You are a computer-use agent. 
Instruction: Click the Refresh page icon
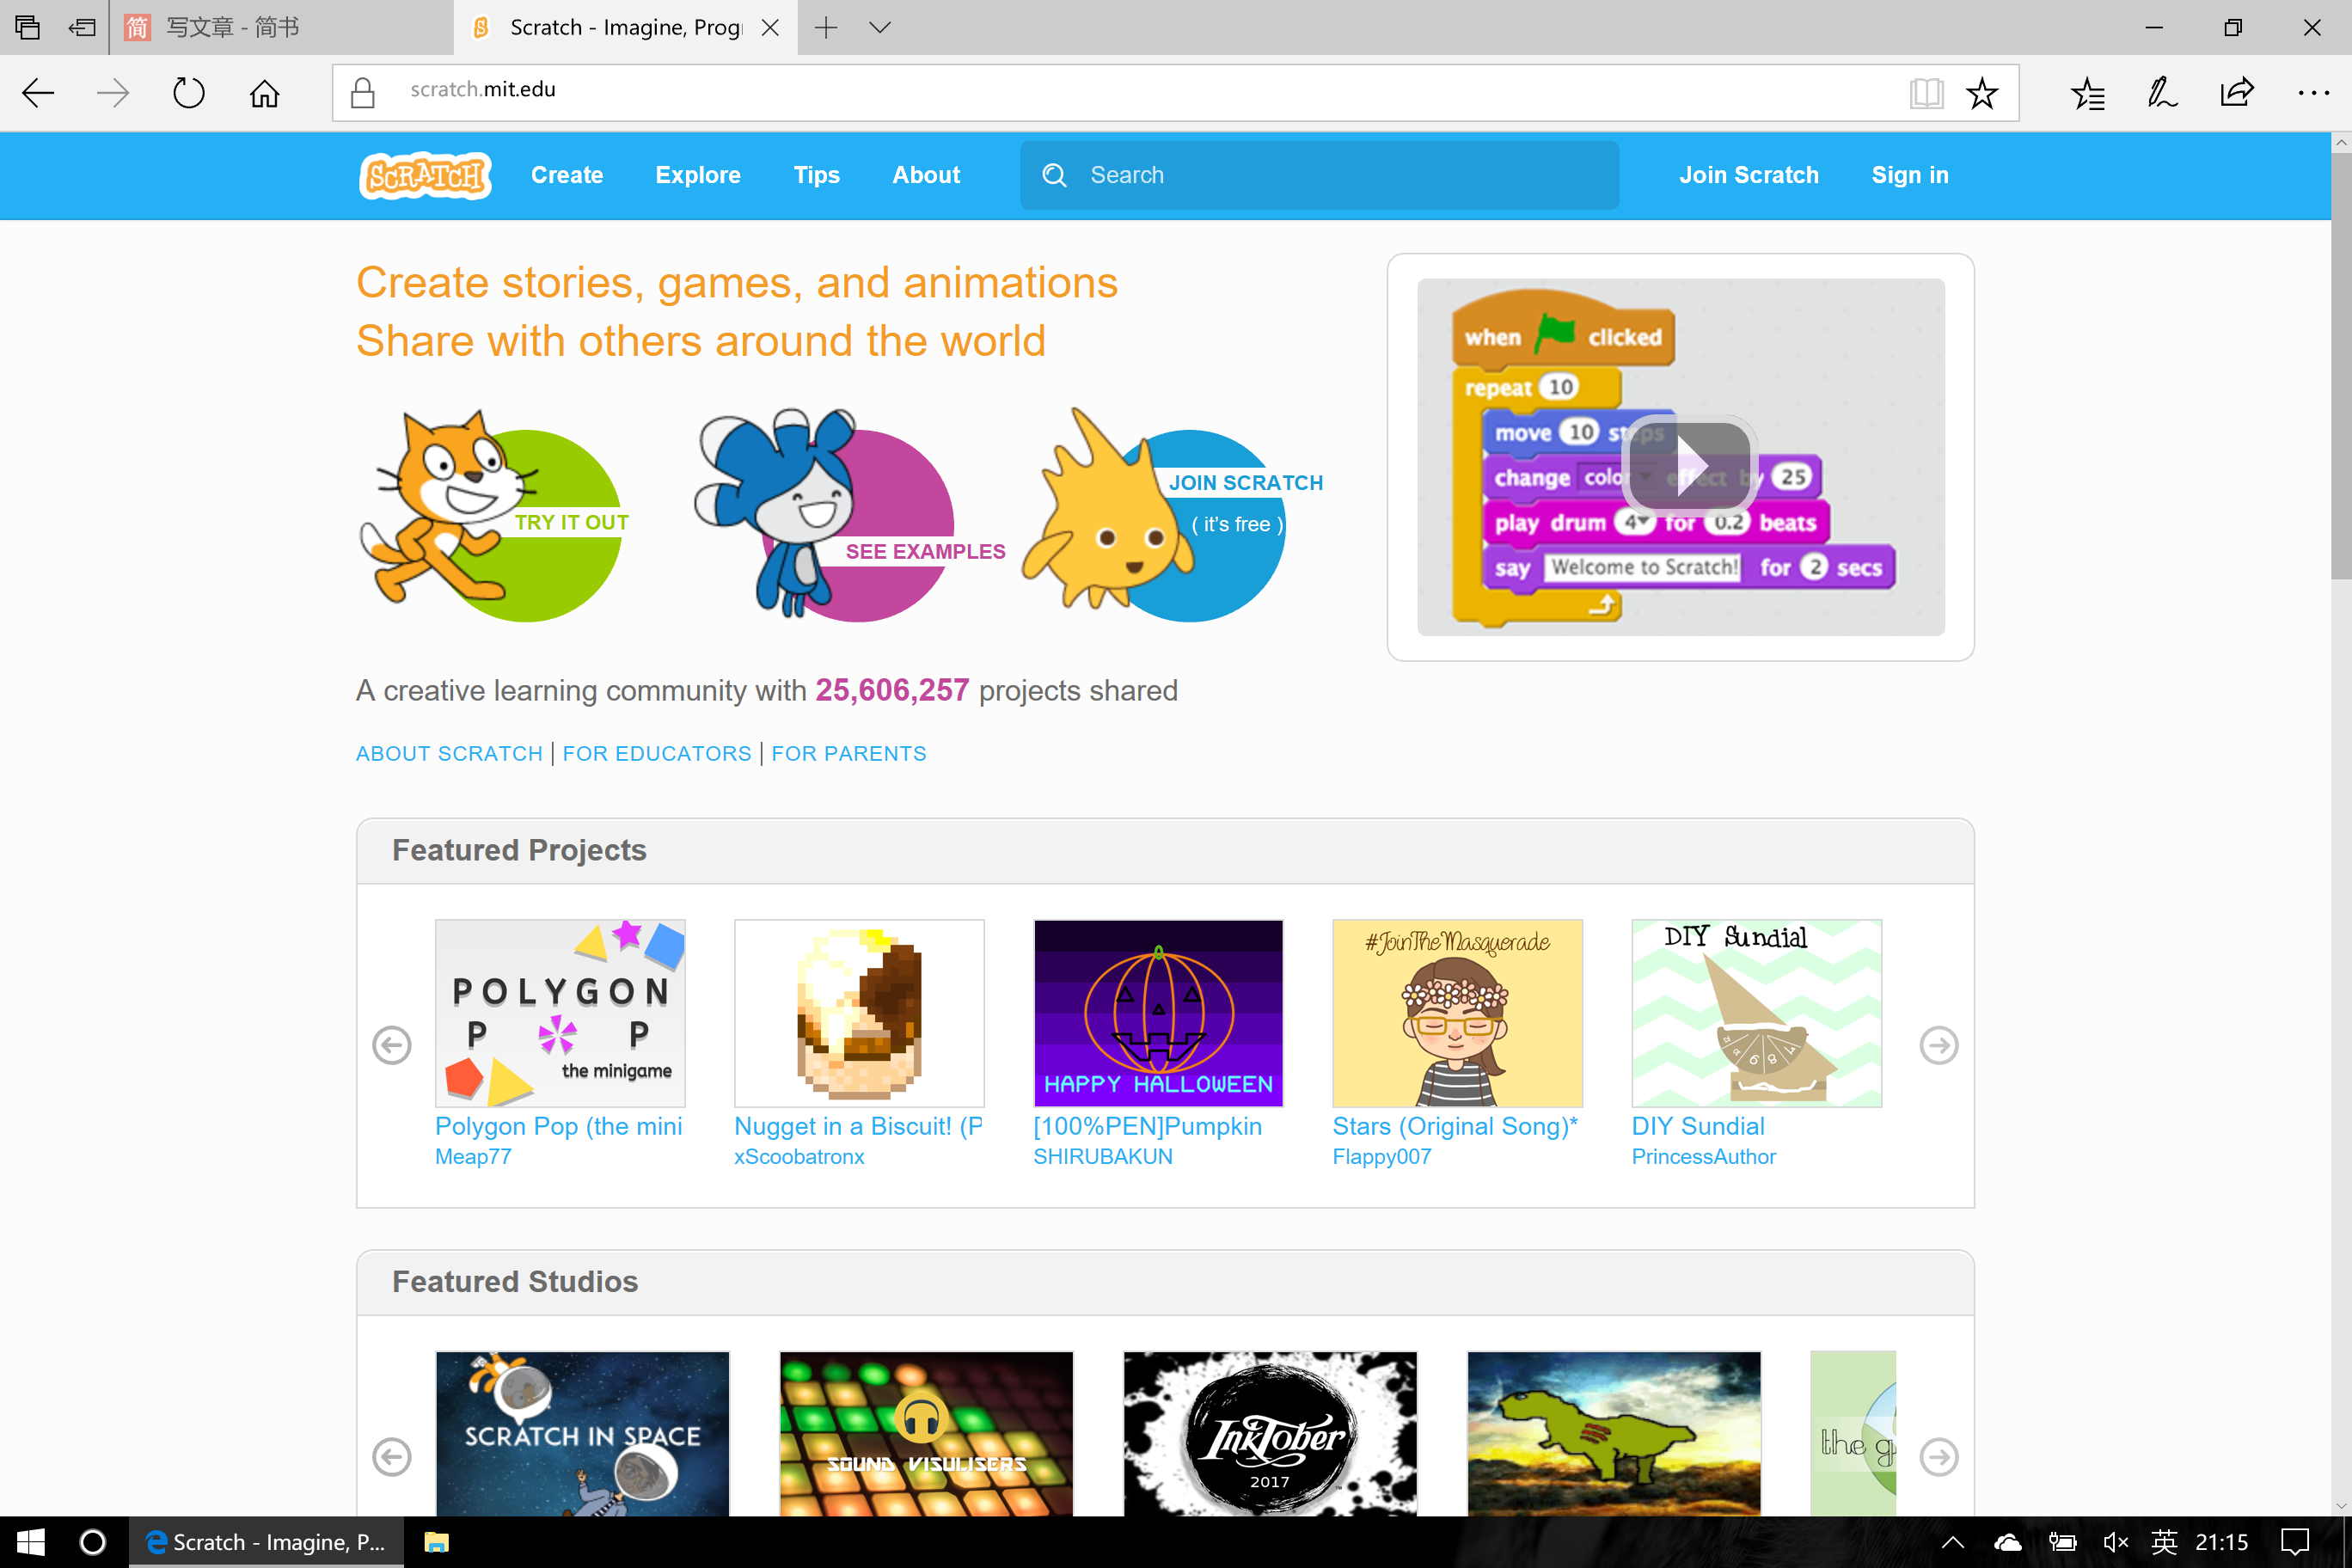(188, 94)
